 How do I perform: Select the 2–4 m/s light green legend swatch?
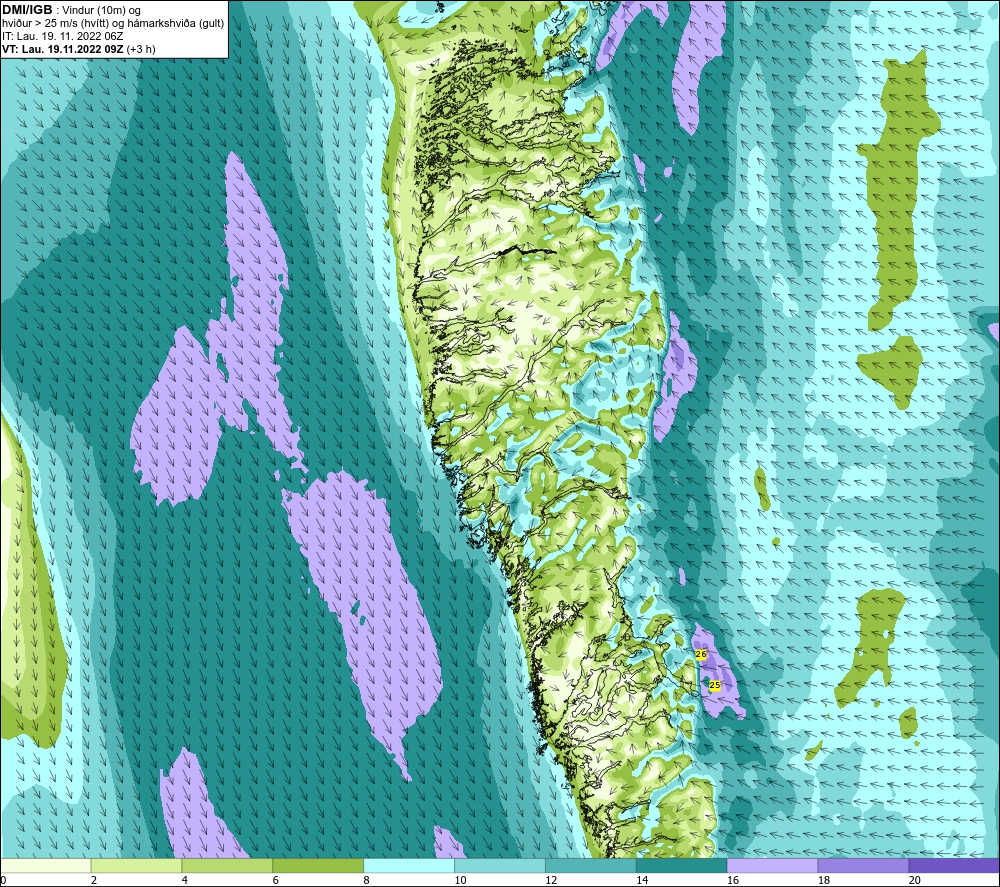coord(136,866)
